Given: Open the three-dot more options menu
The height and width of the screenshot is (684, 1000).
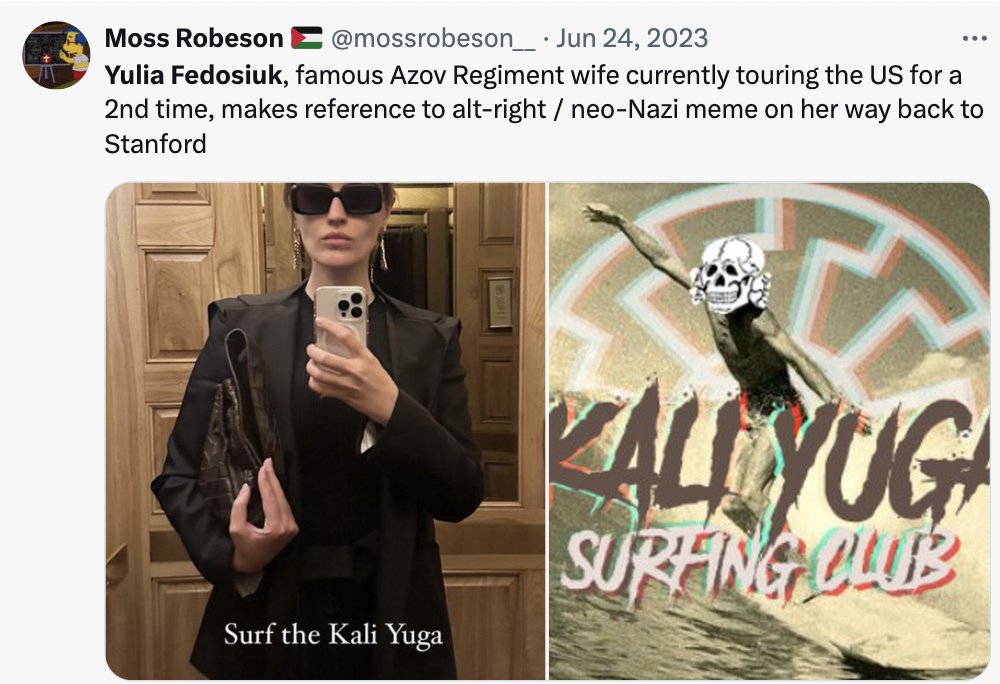Looking at the screenshot, I should (x=974, y=39).
